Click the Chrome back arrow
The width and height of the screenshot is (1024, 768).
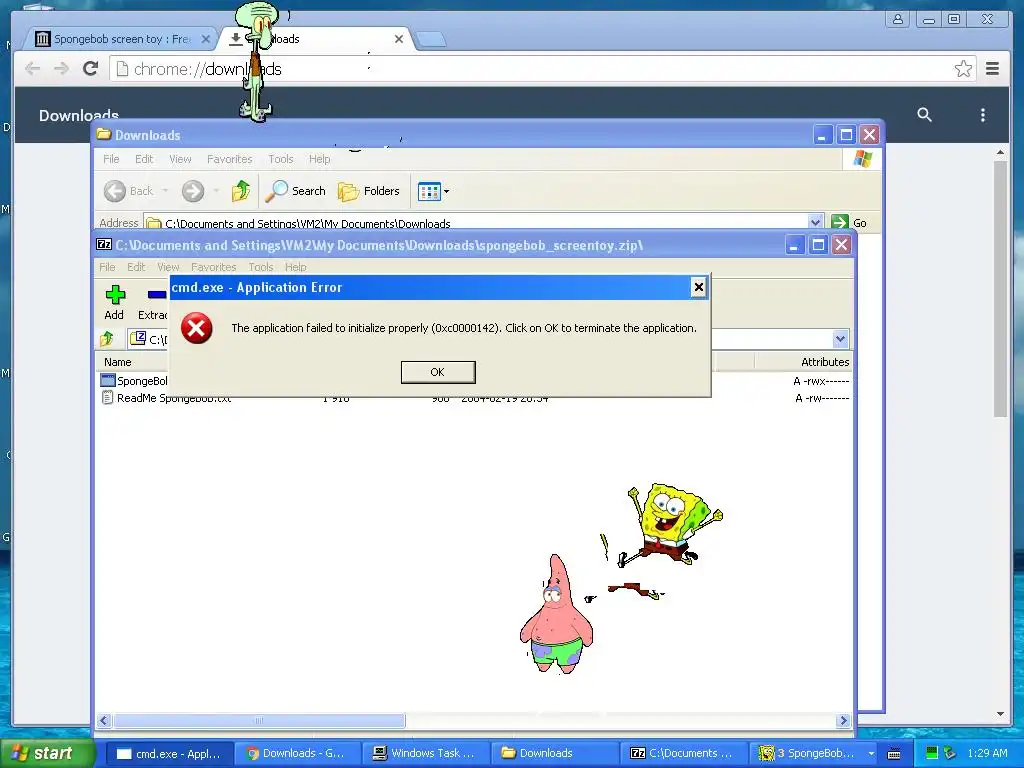[32, 69]
